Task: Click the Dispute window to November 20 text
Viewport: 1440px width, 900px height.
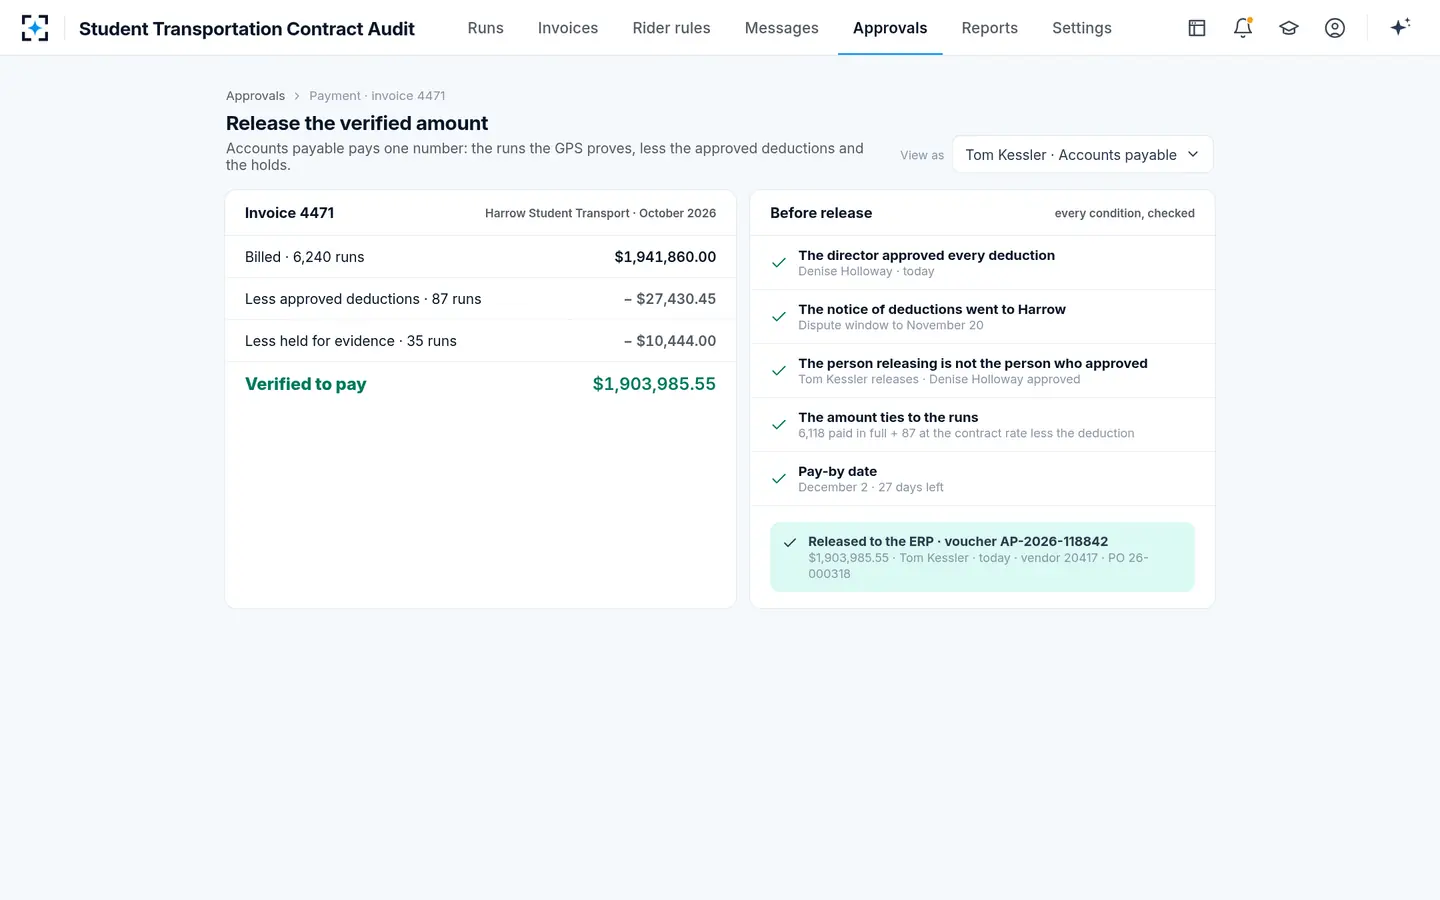Action: pyautogui.click(x=891, y=325)
